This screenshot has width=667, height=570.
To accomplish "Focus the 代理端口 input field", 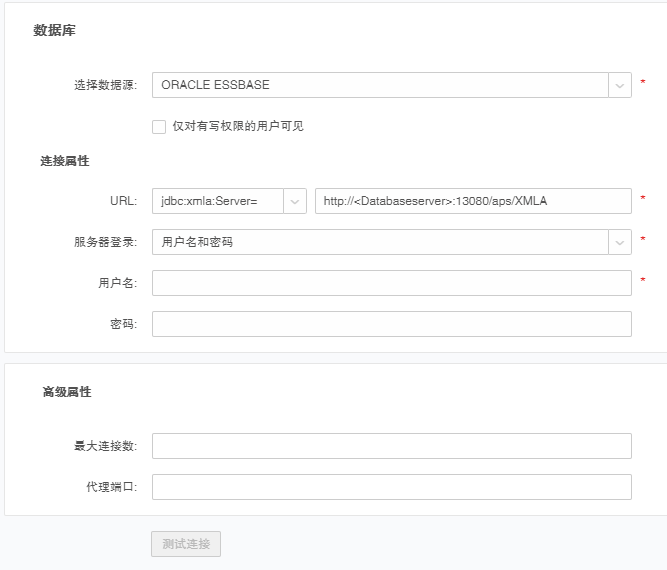I will click(x=391, y=487).
